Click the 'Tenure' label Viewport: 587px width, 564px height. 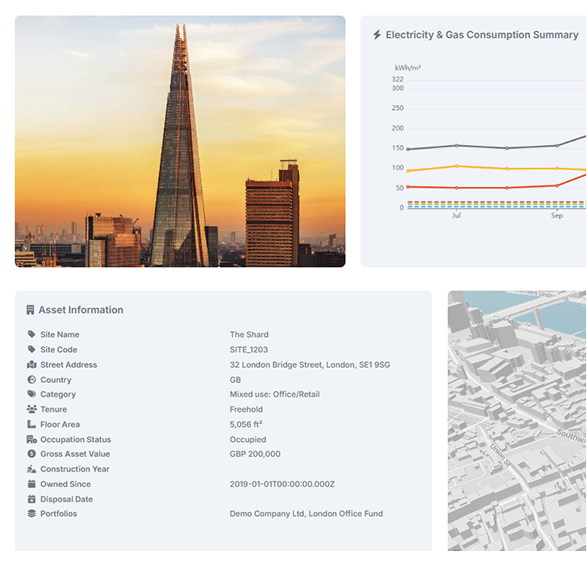(x=54, y=409)
